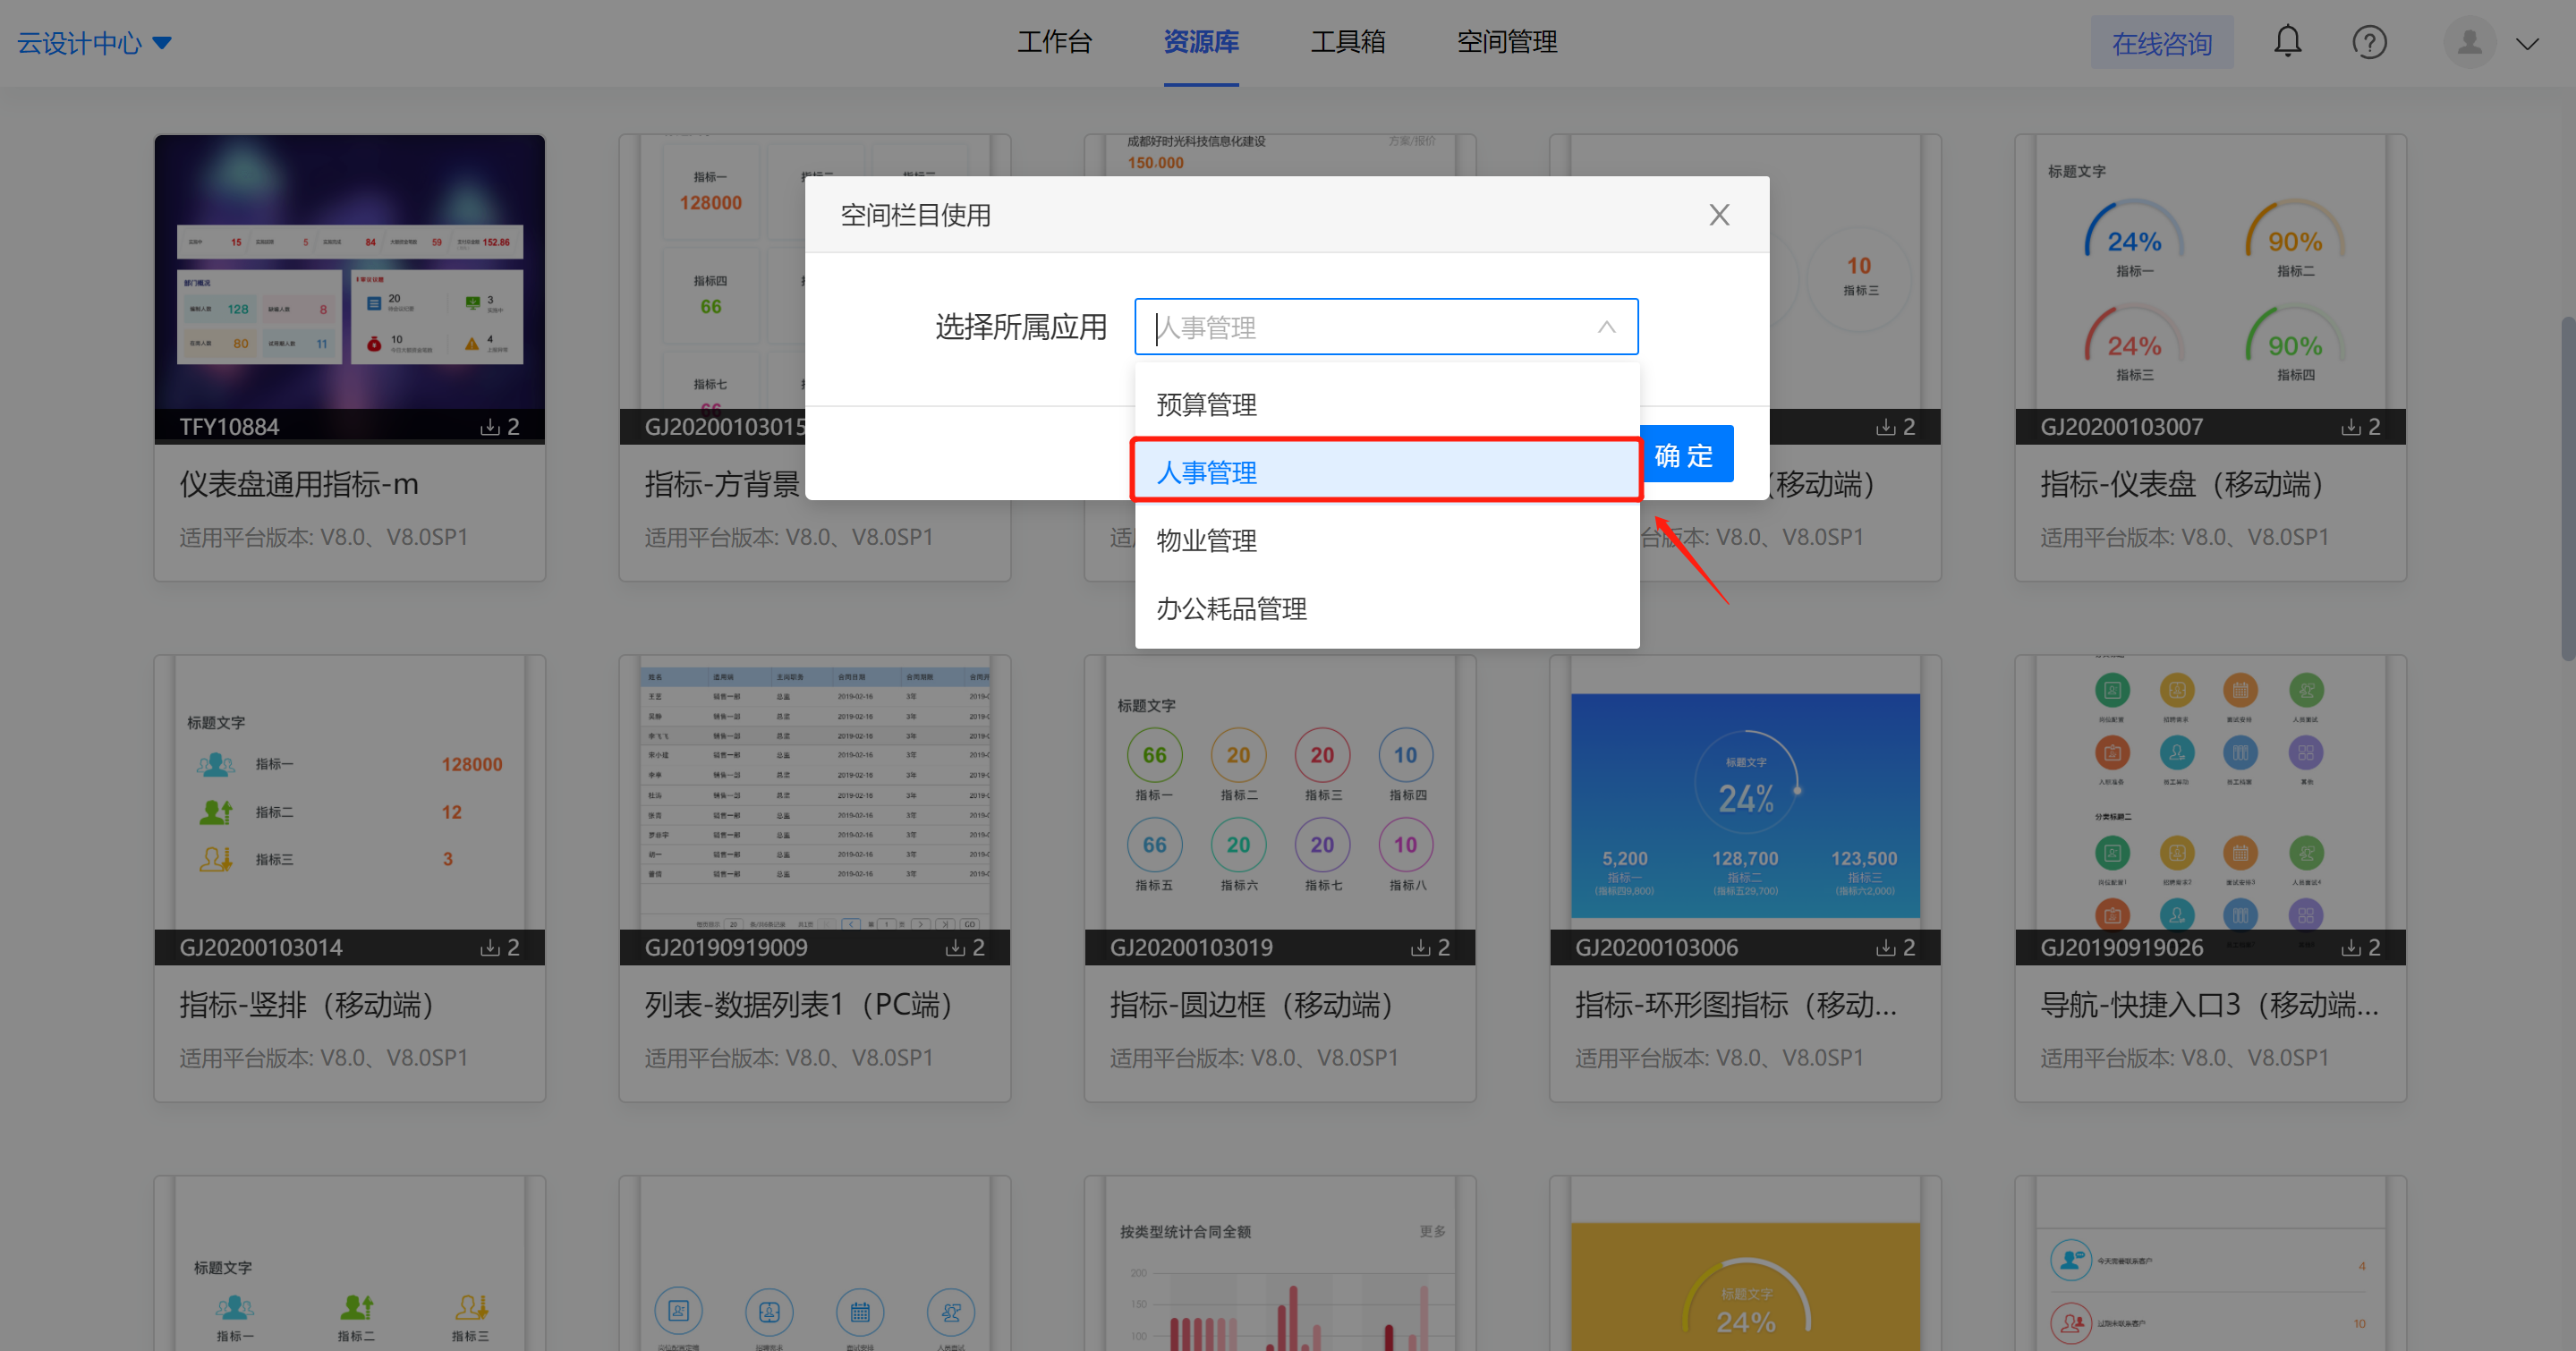Viewport: 2576px width, 1351px height.
Task: Open the 按类型统计合同金额 chart thumbnail
Action: 1280,1265
